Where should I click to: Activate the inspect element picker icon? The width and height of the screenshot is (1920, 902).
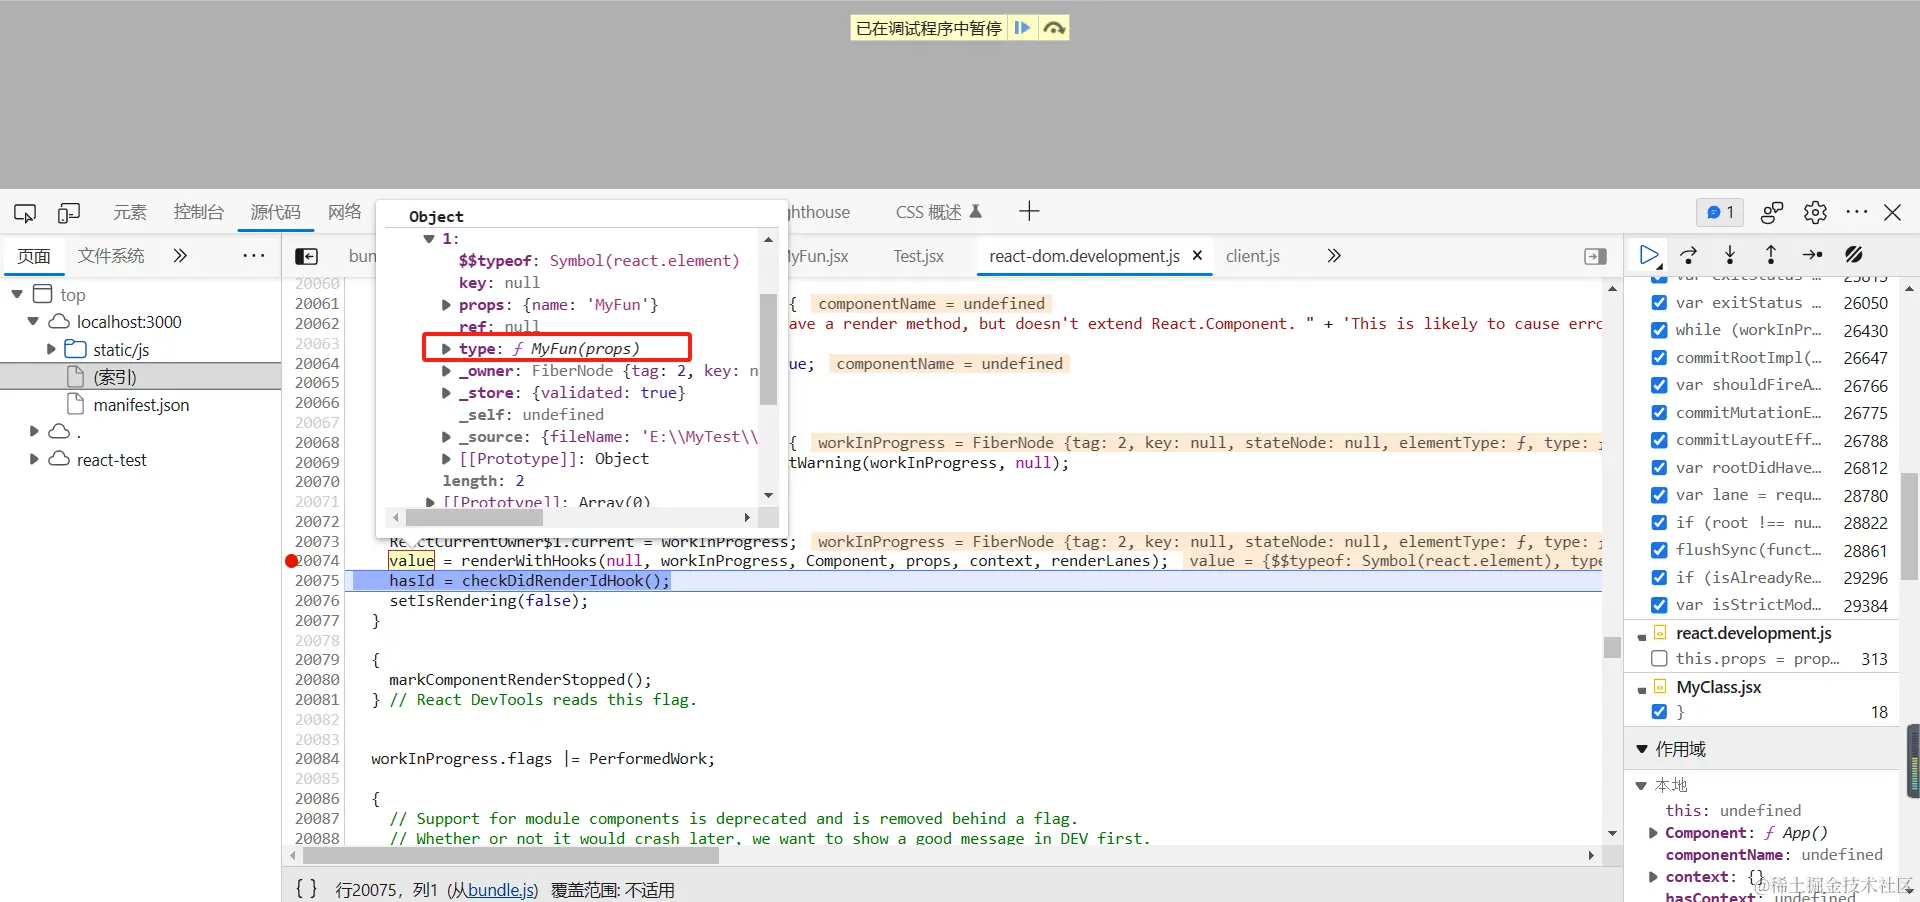click(25, 212)
